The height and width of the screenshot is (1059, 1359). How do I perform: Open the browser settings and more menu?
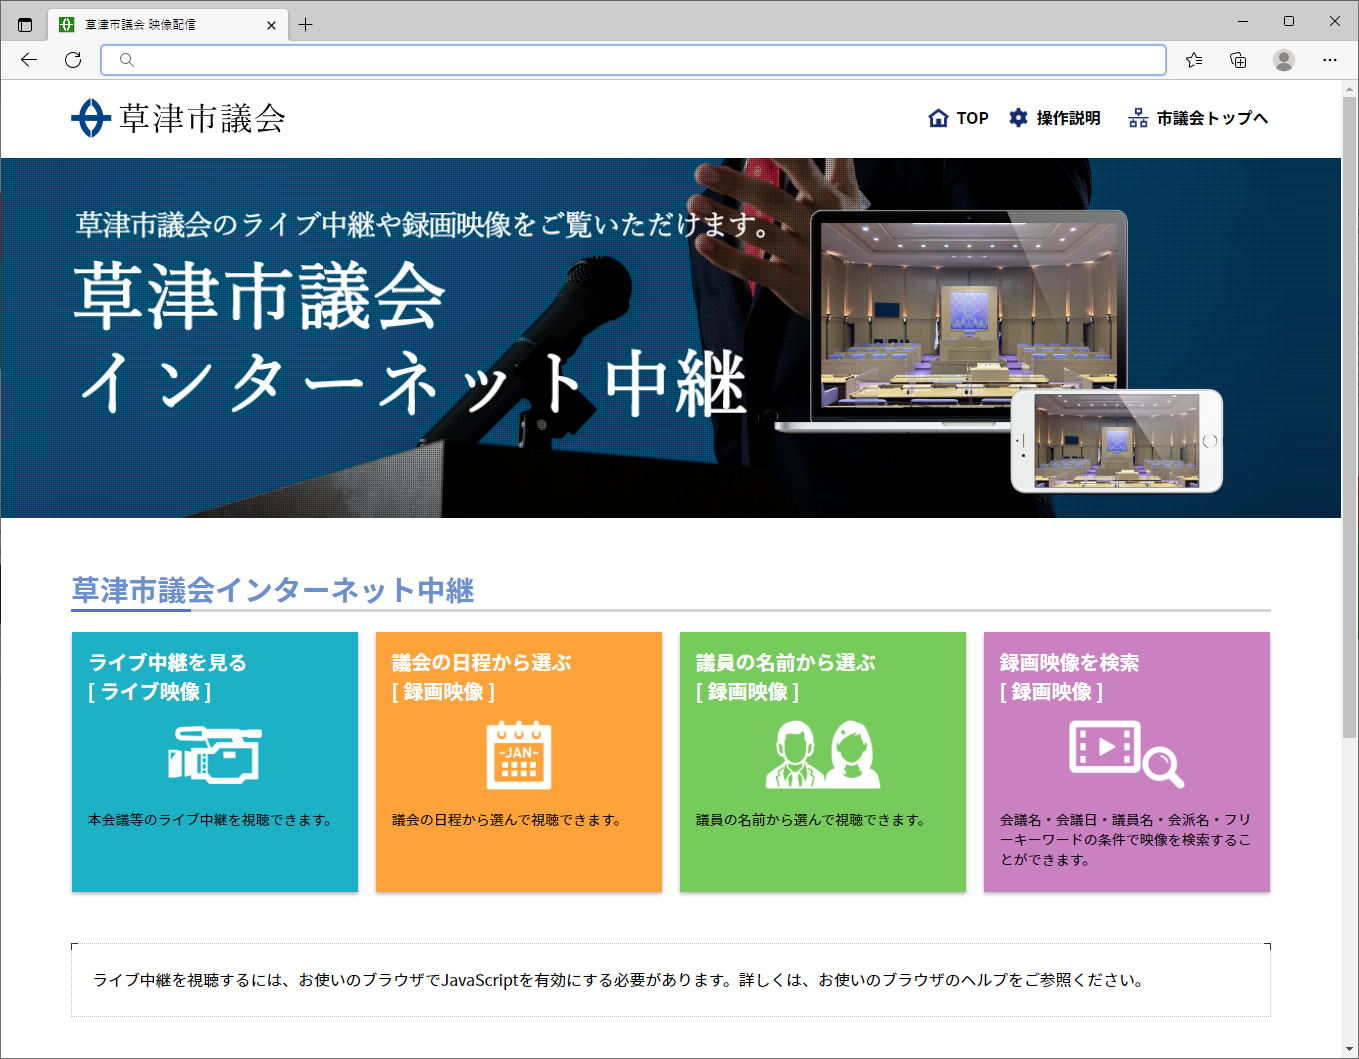pyautogui.click(x=1330, y=60)
